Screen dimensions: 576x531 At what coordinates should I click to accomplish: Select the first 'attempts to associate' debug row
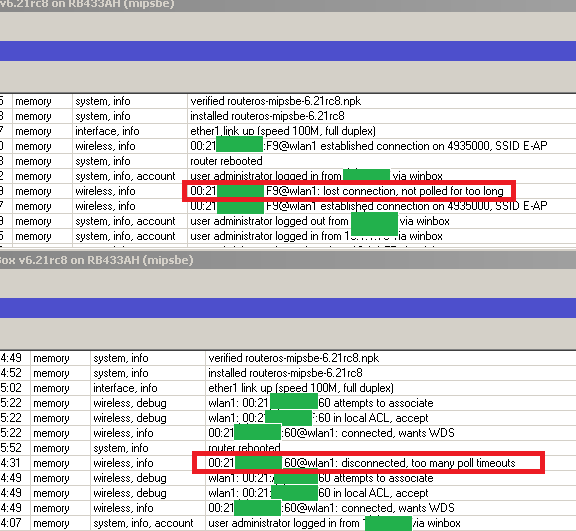coord(288,403)
